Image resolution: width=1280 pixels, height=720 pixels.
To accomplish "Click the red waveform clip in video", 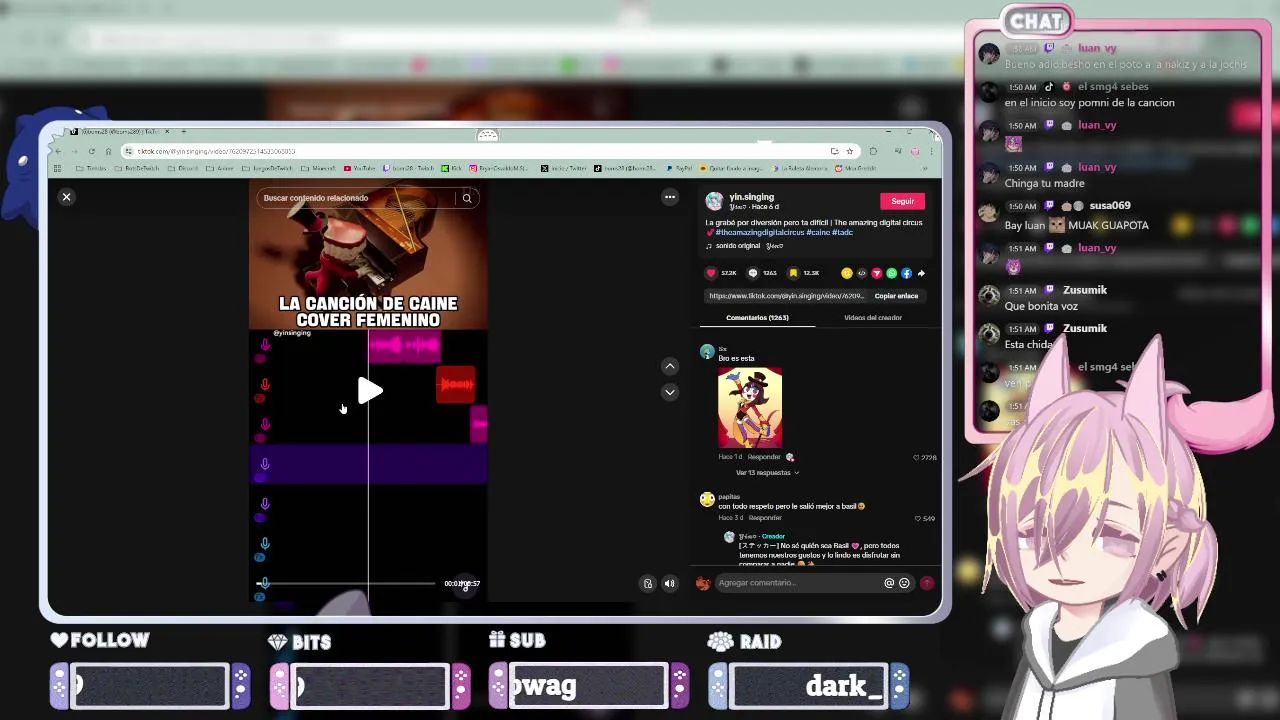I will click(456, 385).
